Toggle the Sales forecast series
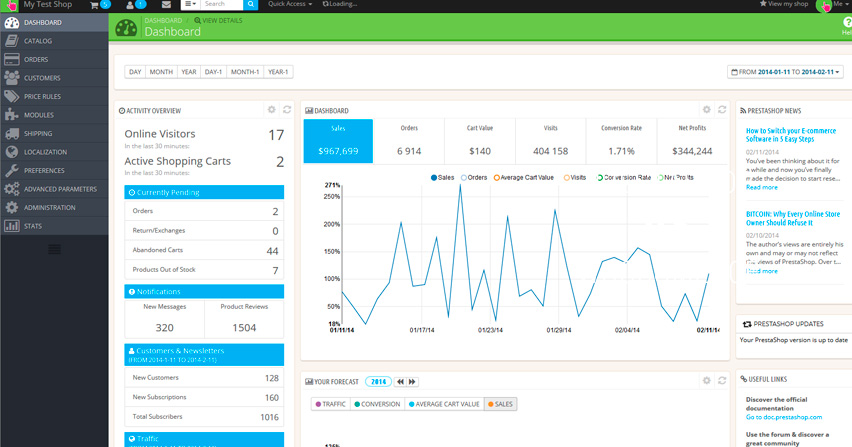Viewport: 852px width, 447px height. [x=500, y=404]
